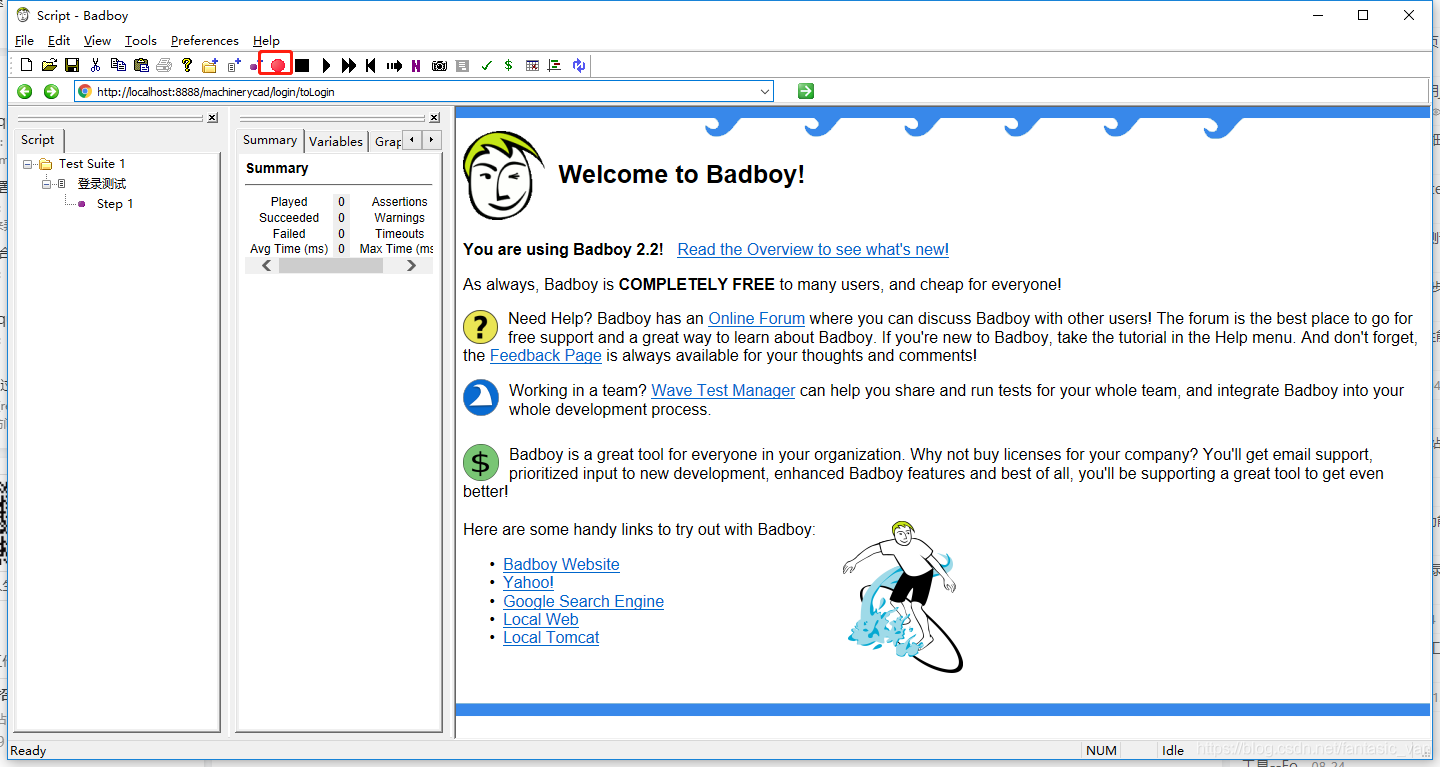The height and width of the screenshot is (767, 1440).
Task: Open the View menu
Action: [97, 41]
